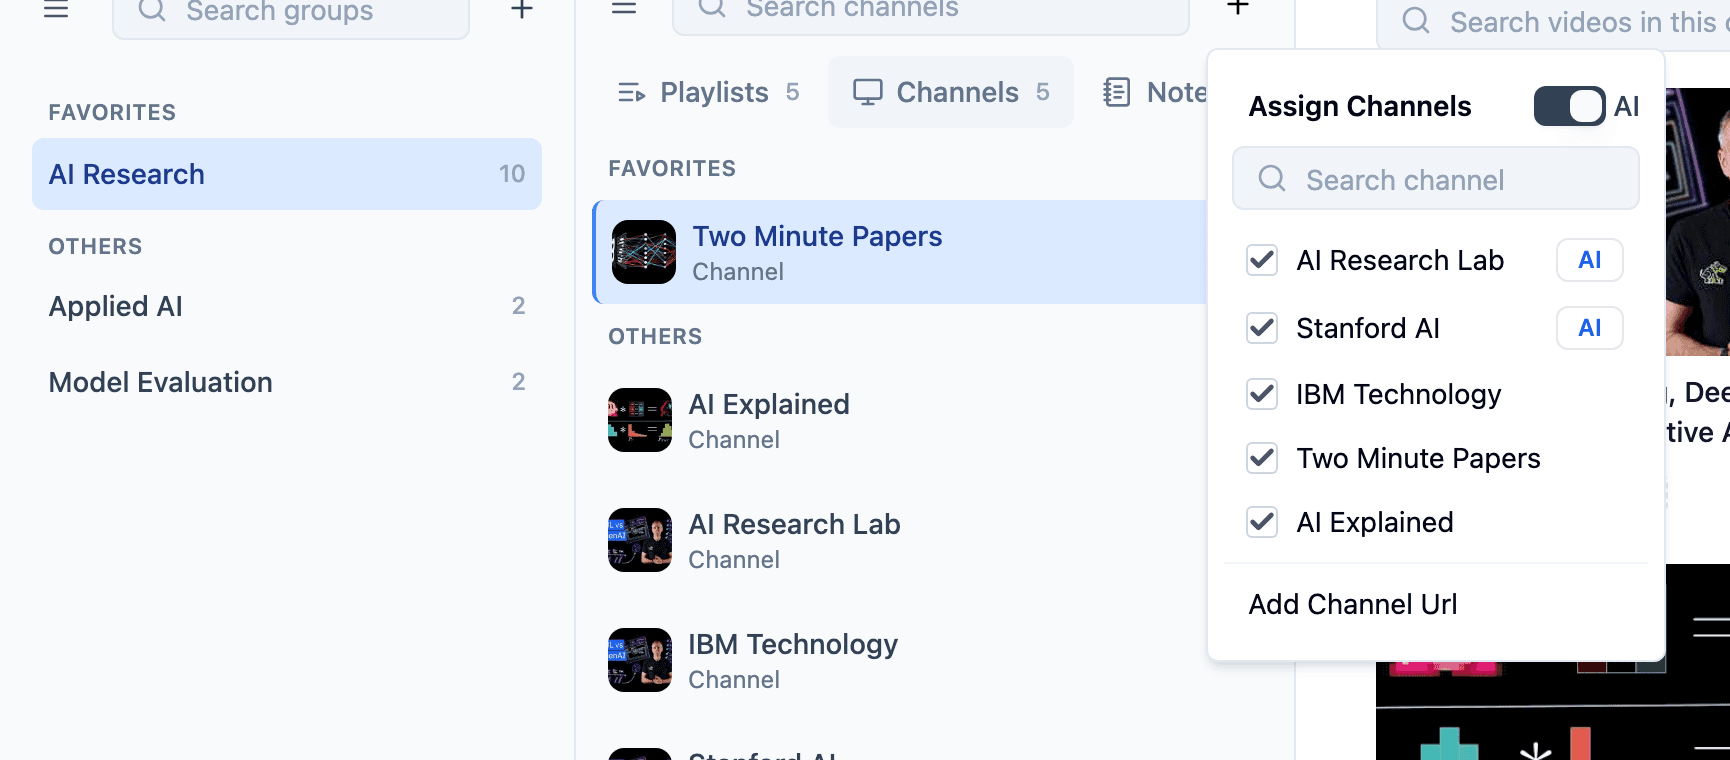The width and height of the screenshot is (1730, 760).
Task: Click the AI badge next to AI Research Lab
Action: [1589, 260]
